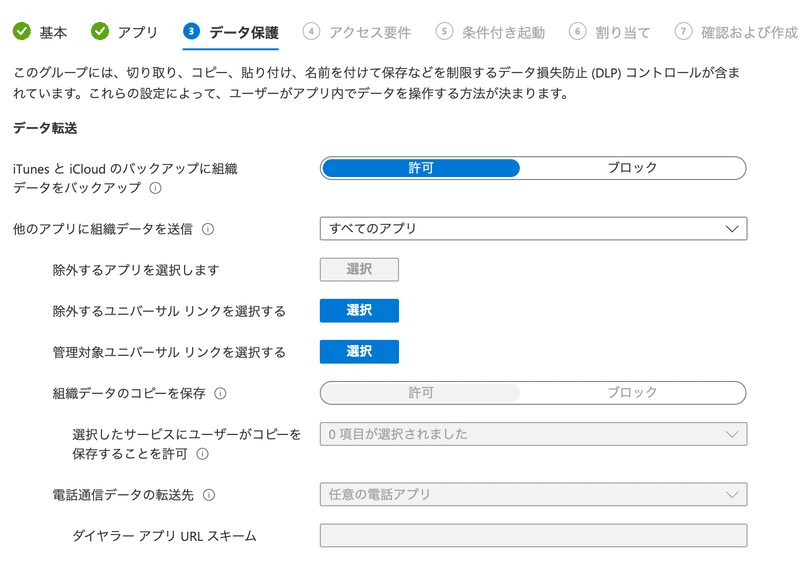Click 選択 for 除外するユニバーサル リンク
This screenshot has width=800, height=561.
(359, 311)
